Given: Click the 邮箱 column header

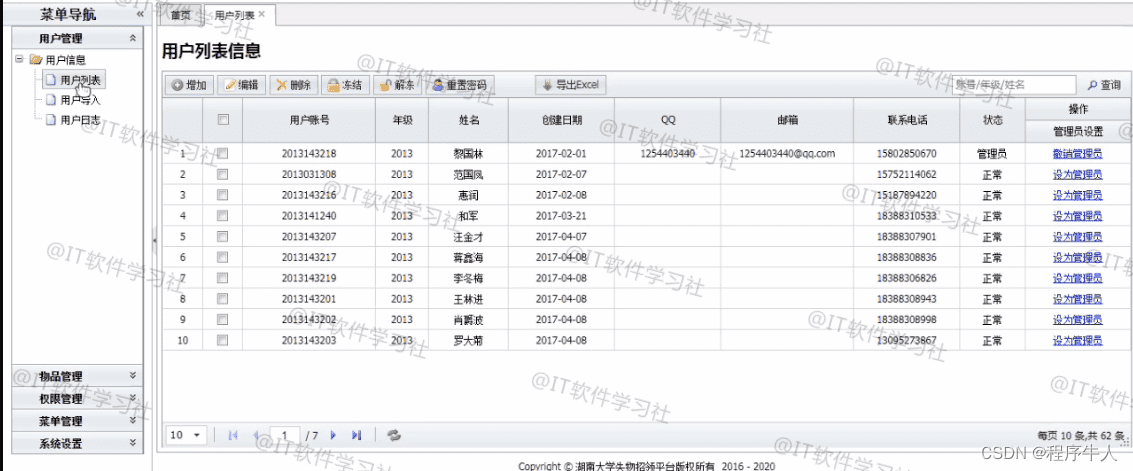Looking at the screenshot, I should click(x=788, y=120).
